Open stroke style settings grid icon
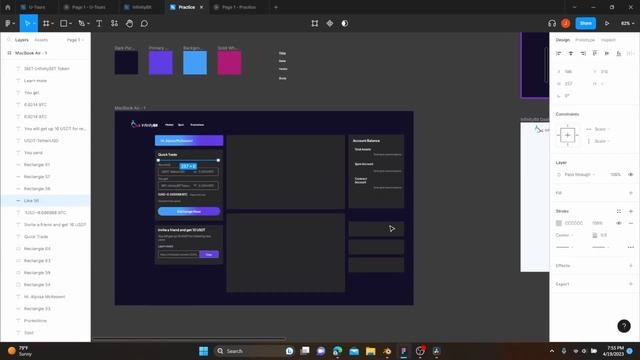 pos(619,211)
